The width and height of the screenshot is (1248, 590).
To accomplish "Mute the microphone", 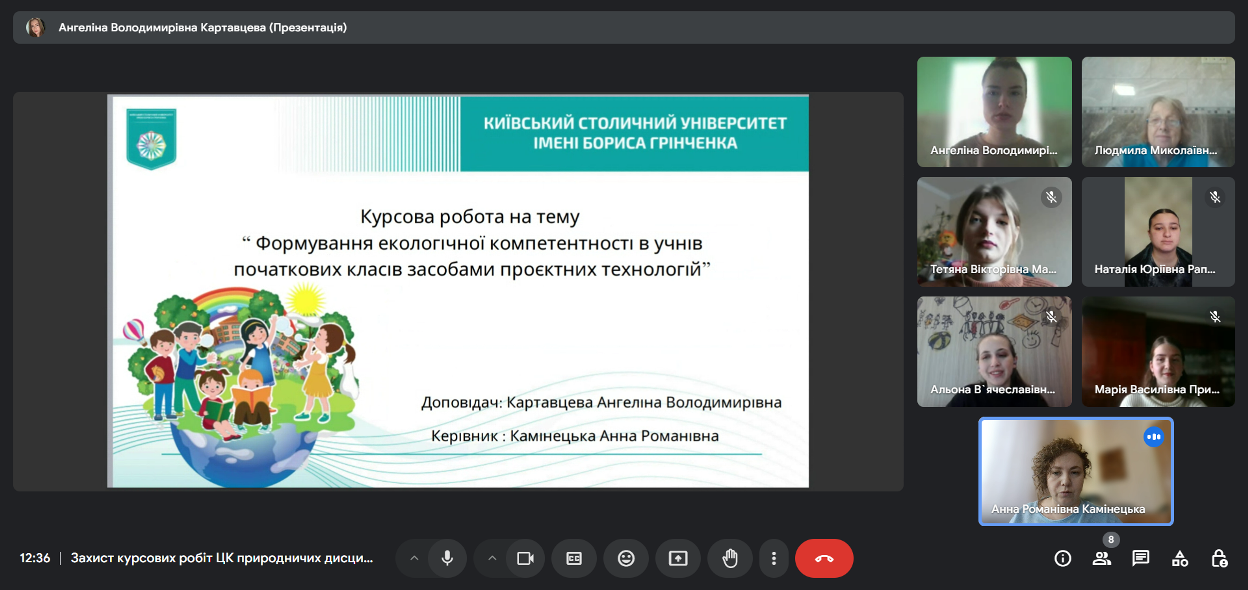I will click(447, 558).
